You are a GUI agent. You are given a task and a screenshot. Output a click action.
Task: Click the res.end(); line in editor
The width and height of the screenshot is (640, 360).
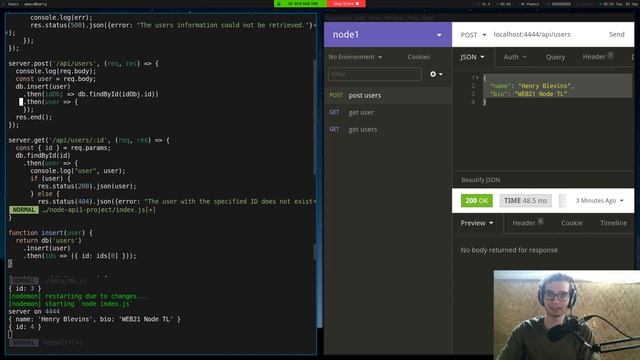[34, 117]
